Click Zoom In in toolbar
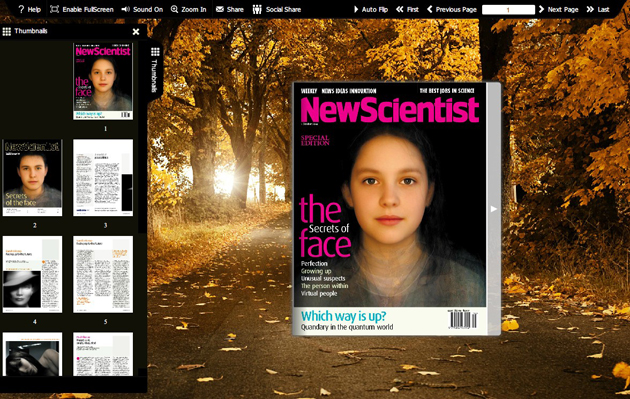 point(188,9)
